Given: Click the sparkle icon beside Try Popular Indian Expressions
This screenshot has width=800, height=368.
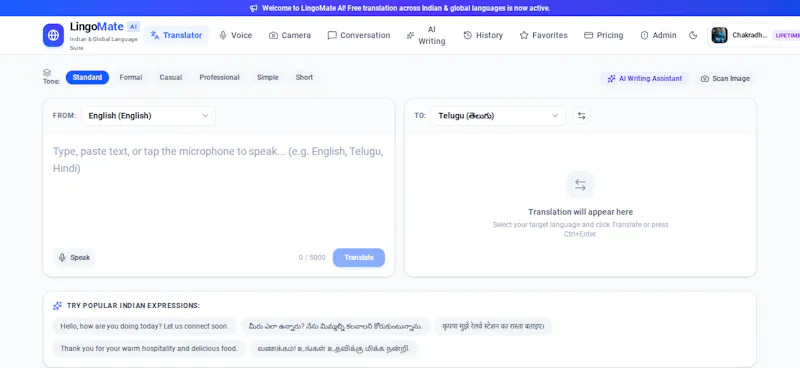Looking at the screenshot, I should point(57,306).
